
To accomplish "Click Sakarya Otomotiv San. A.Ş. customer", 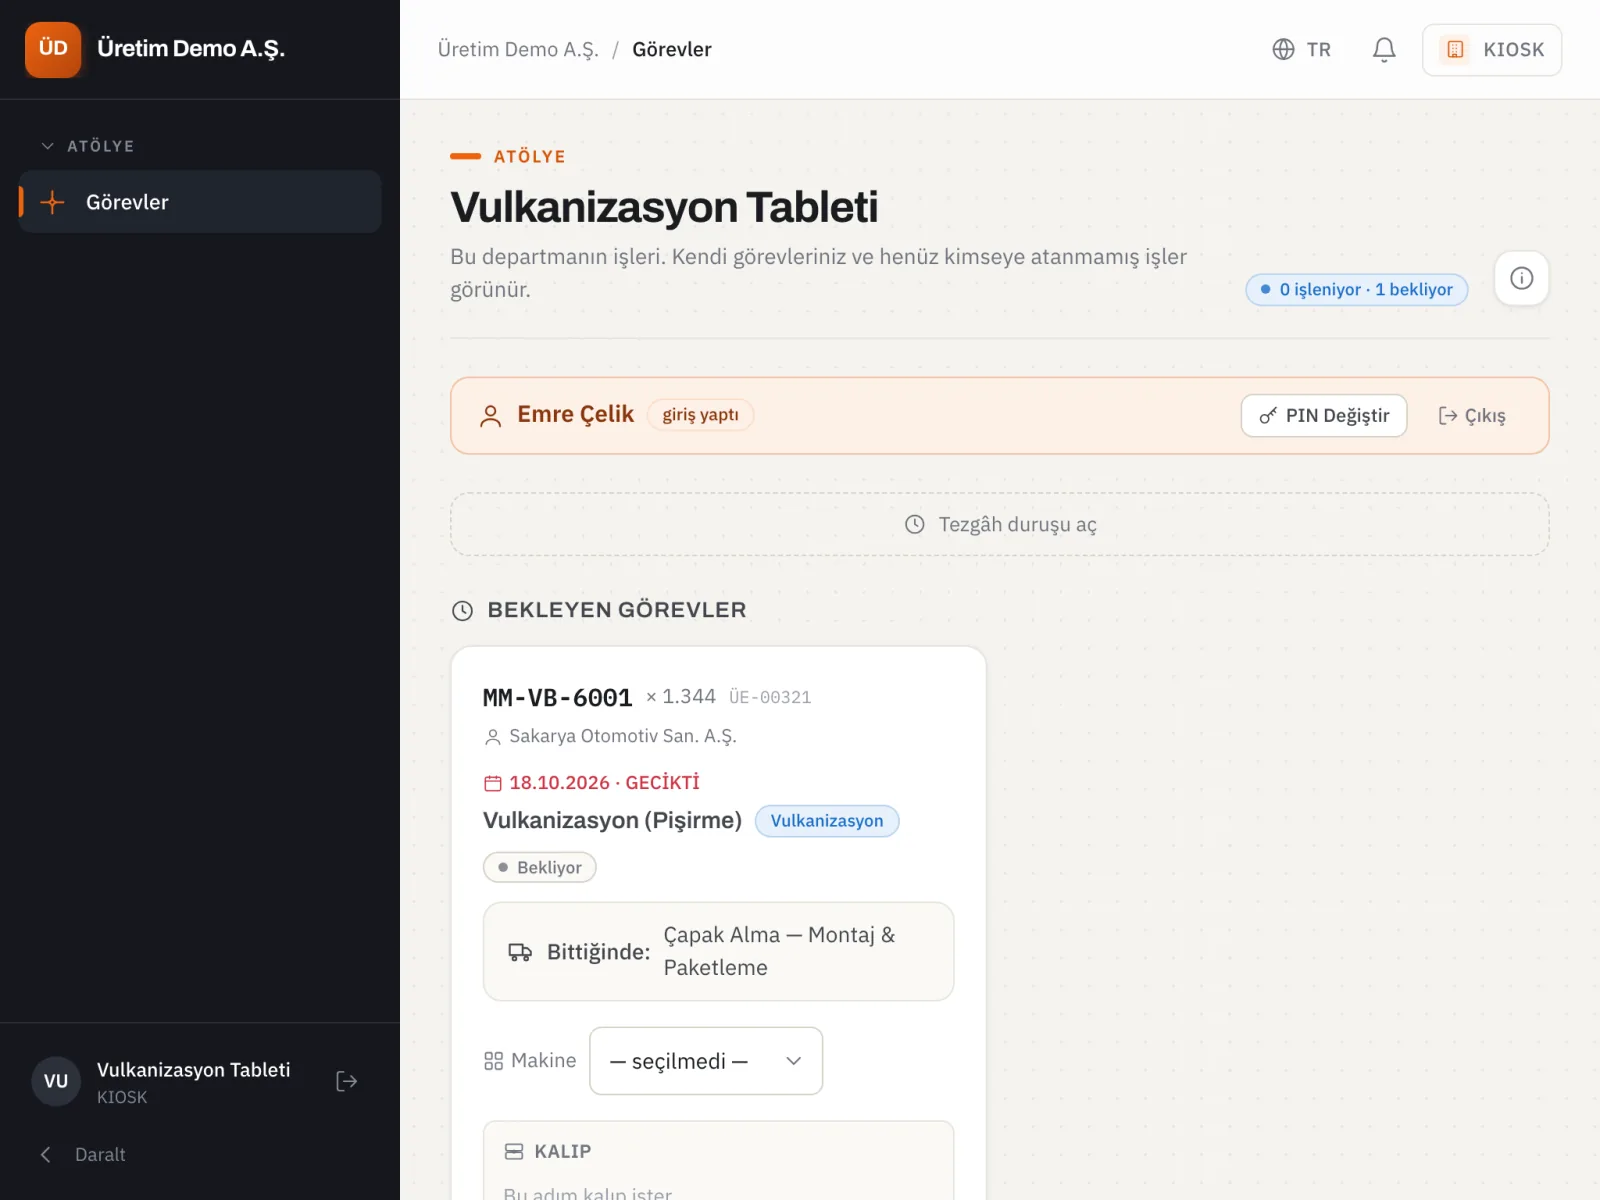I will click(x=622, y=736).
